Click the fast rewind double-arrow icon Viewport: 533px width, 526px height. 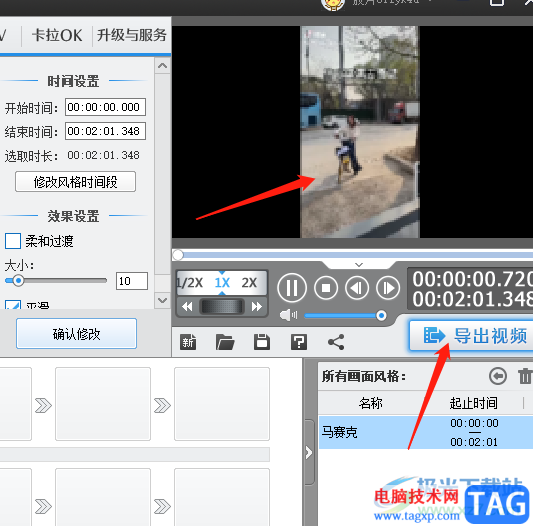click(x=187, y=307)
